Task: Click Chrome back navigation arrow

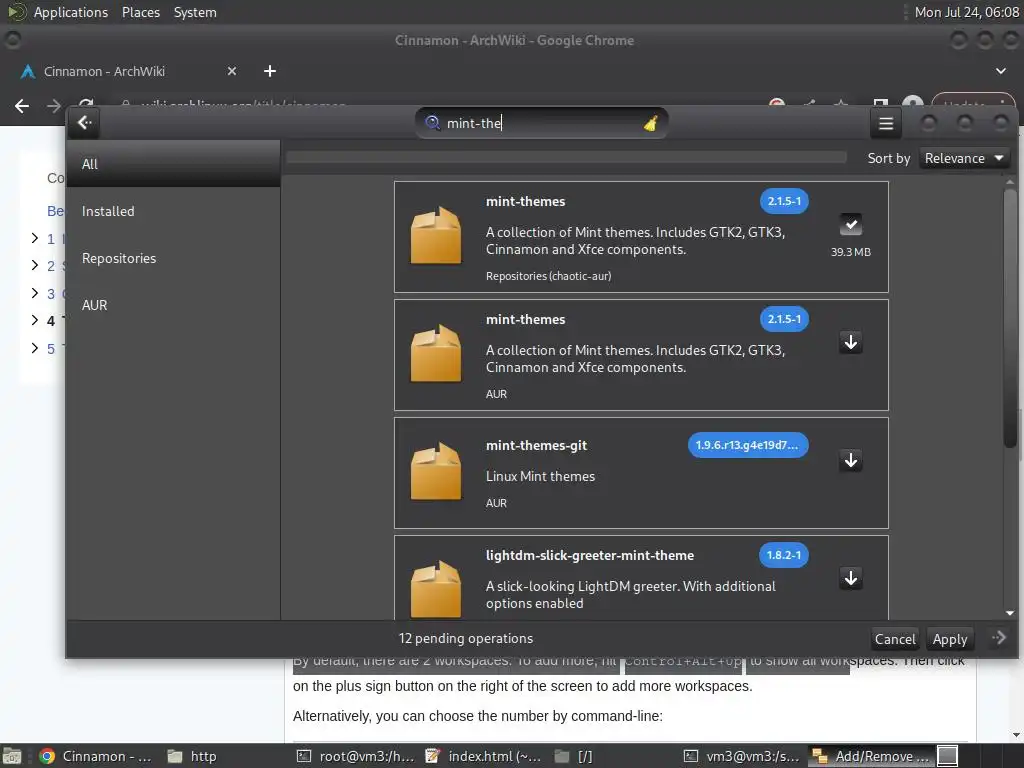Action: 22,106
